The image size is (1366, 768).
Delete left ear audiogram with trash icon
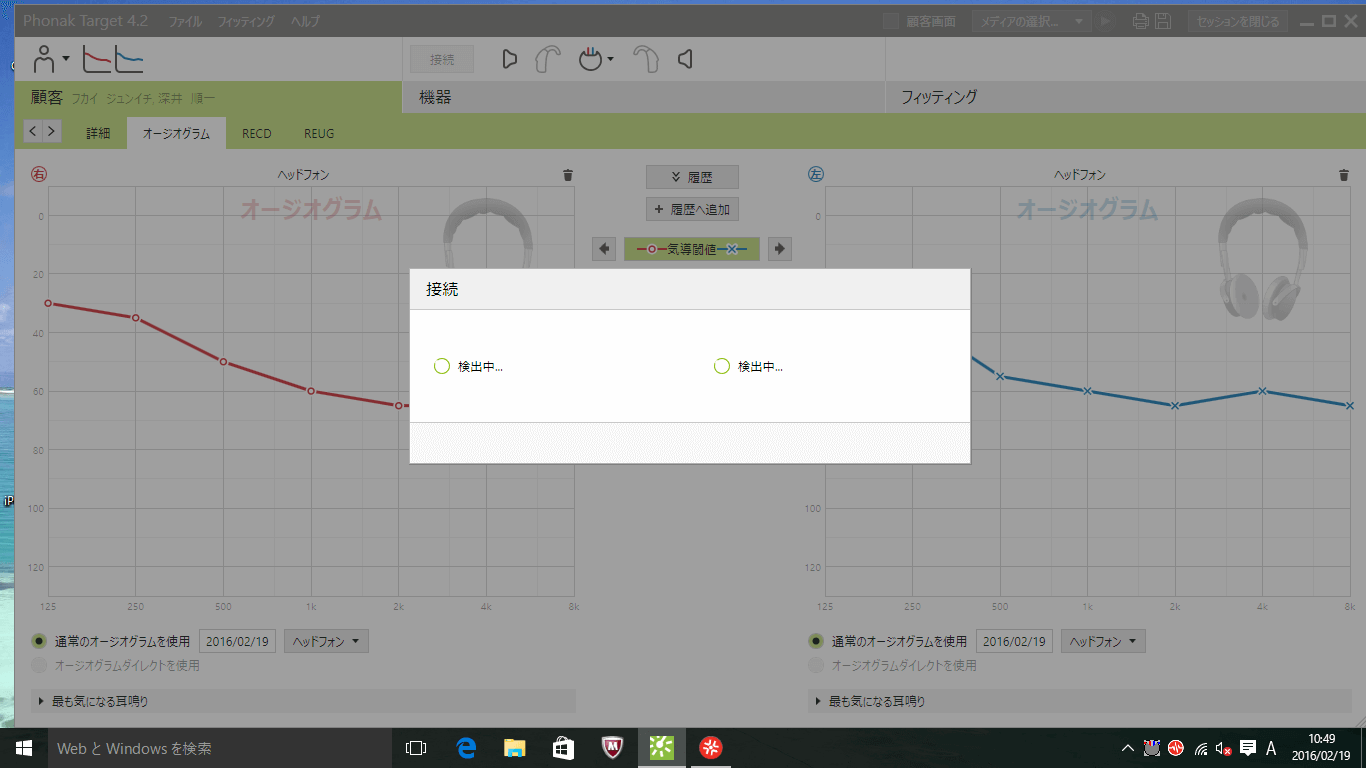(x=1344, y=175)
